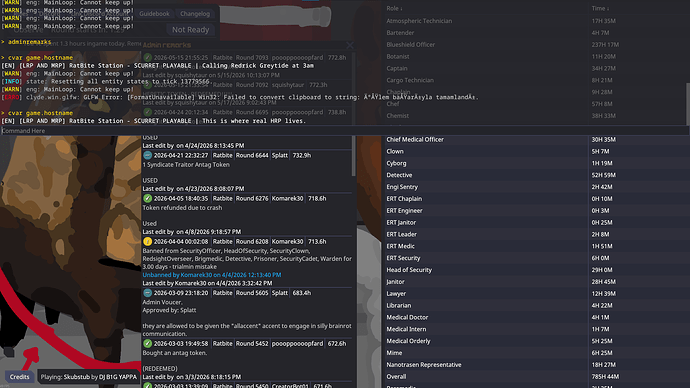Click the 'Round 6208' cell in remarks
The height and width of the screenshot is (388, 690).
252,242
